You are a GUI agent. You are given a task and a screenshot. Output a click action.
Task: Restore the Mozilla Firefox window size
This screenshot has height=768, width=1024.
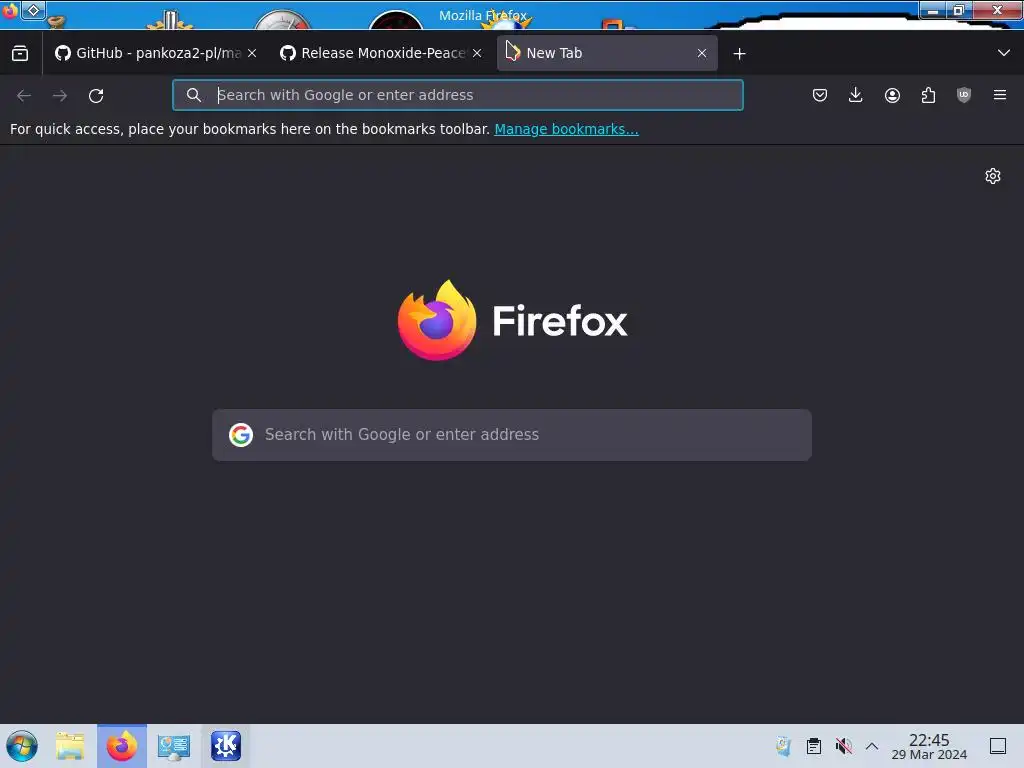click(959, 10)
